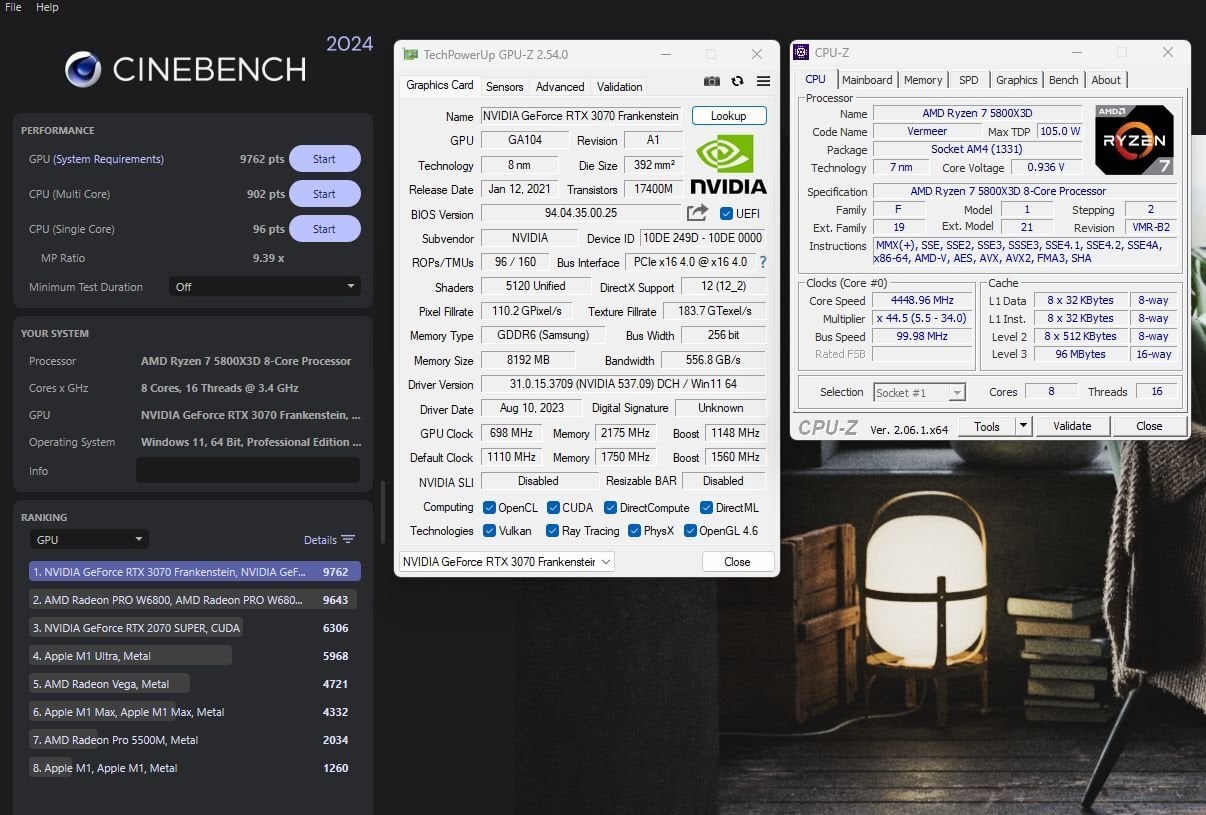Screen dimensions: 1206x815
Task: Select AMD Radeon Vega ranking row
Action: point(193,684)
